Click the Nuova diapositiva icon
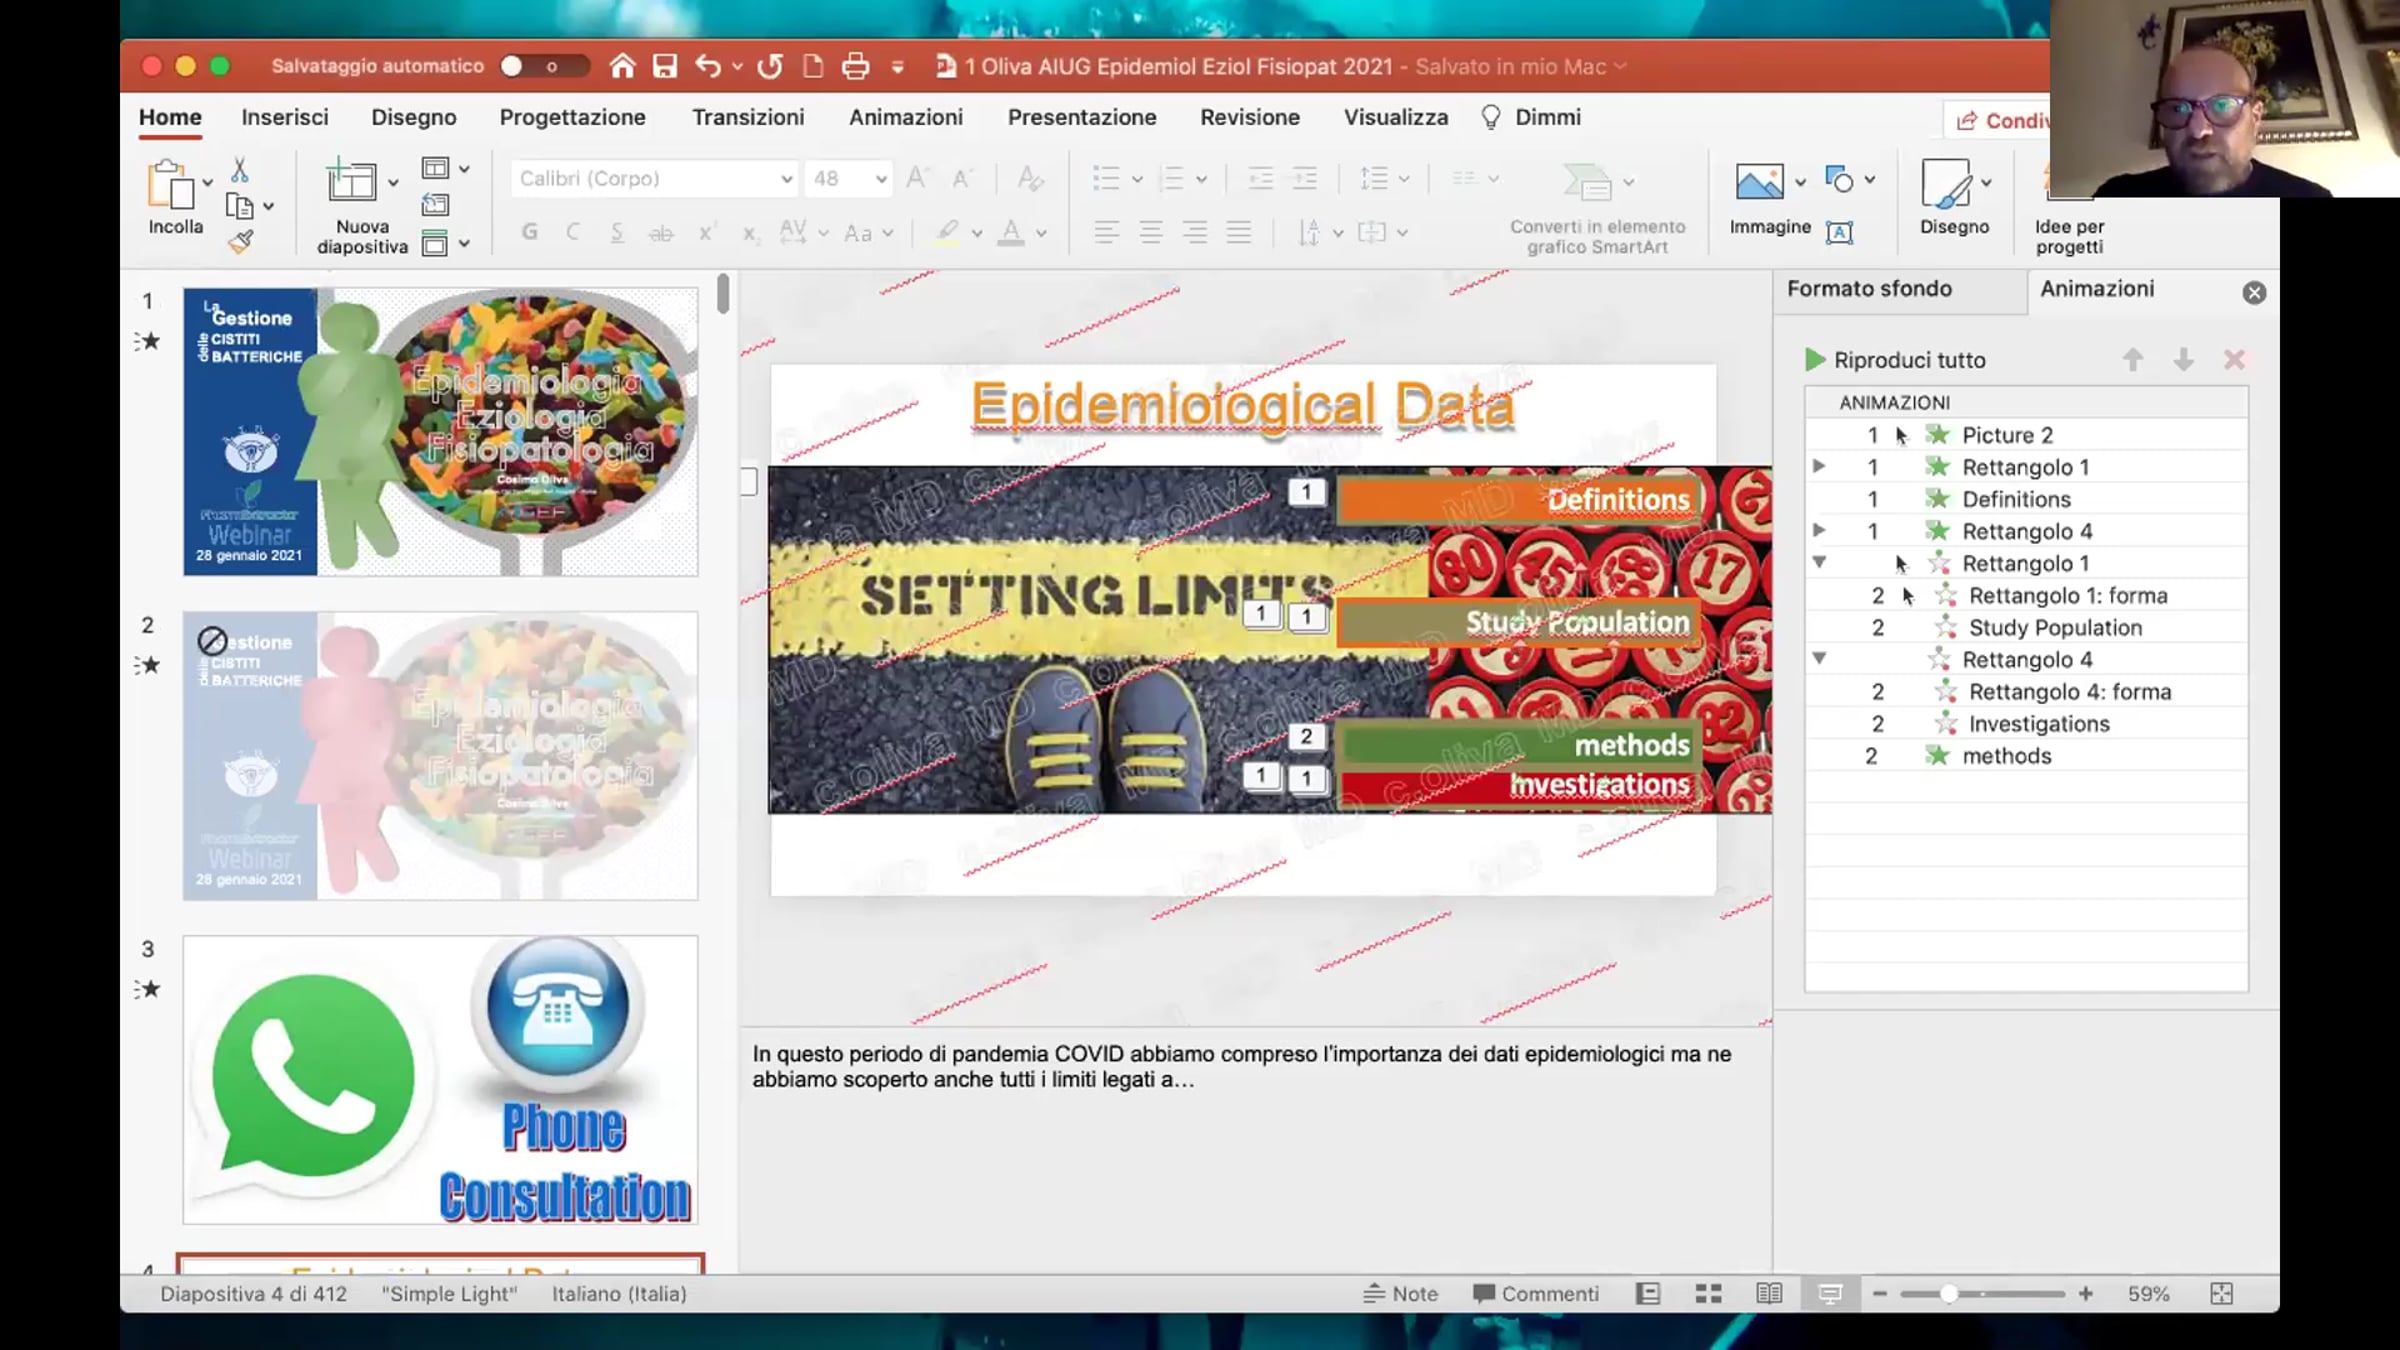Viewport: 2400px width, 1350px height. (x=351, y=182)
